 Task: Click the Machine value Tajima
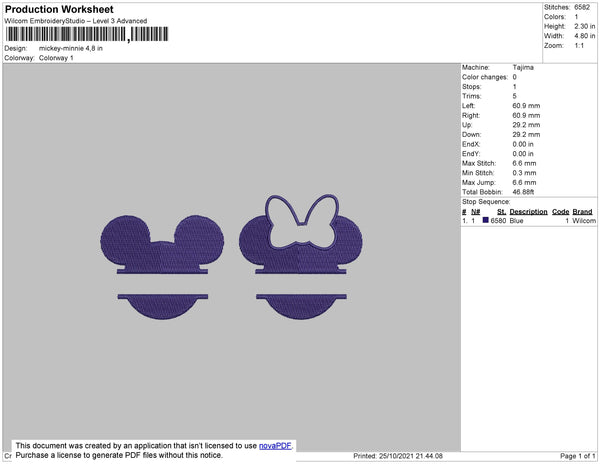coord(523,67)
